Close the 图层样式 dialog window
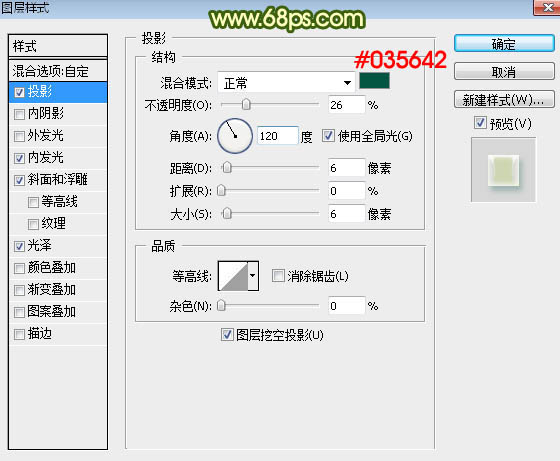560x461 pixels. coord(546,7)
